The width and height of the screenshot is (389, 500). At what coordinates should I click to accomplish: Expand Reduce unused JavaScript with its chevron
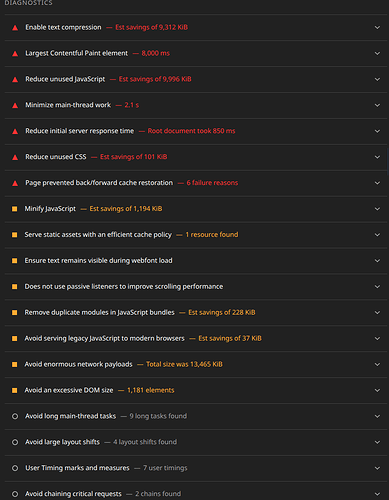pyautogui.click(x=377, y=79)
